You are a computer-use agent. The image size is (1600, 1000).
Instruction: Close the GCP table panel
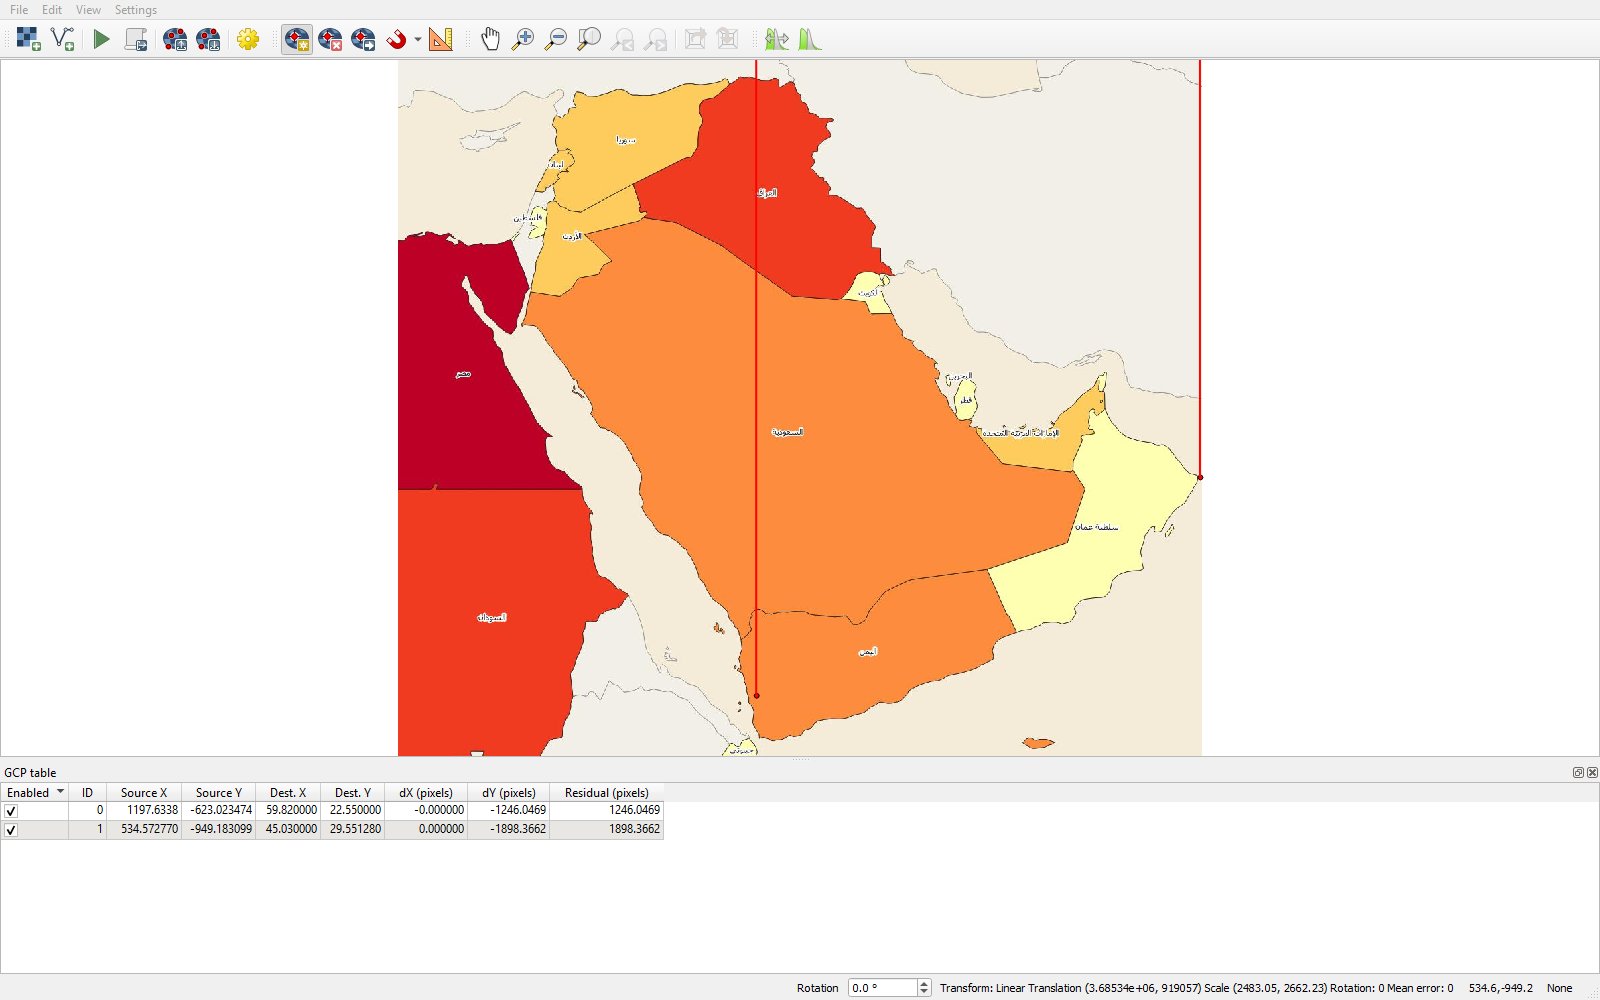(x=1592, y=772)
